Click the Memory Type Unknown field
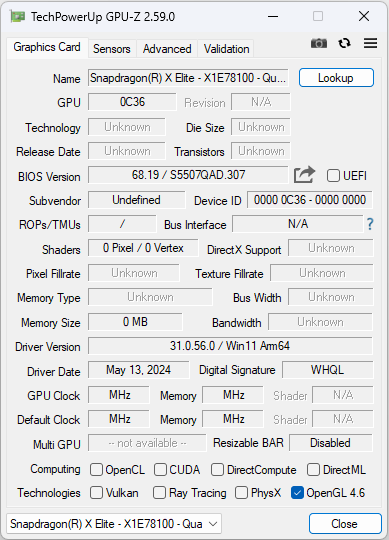Viewport: 389px width, 540px height. point(150,297)
